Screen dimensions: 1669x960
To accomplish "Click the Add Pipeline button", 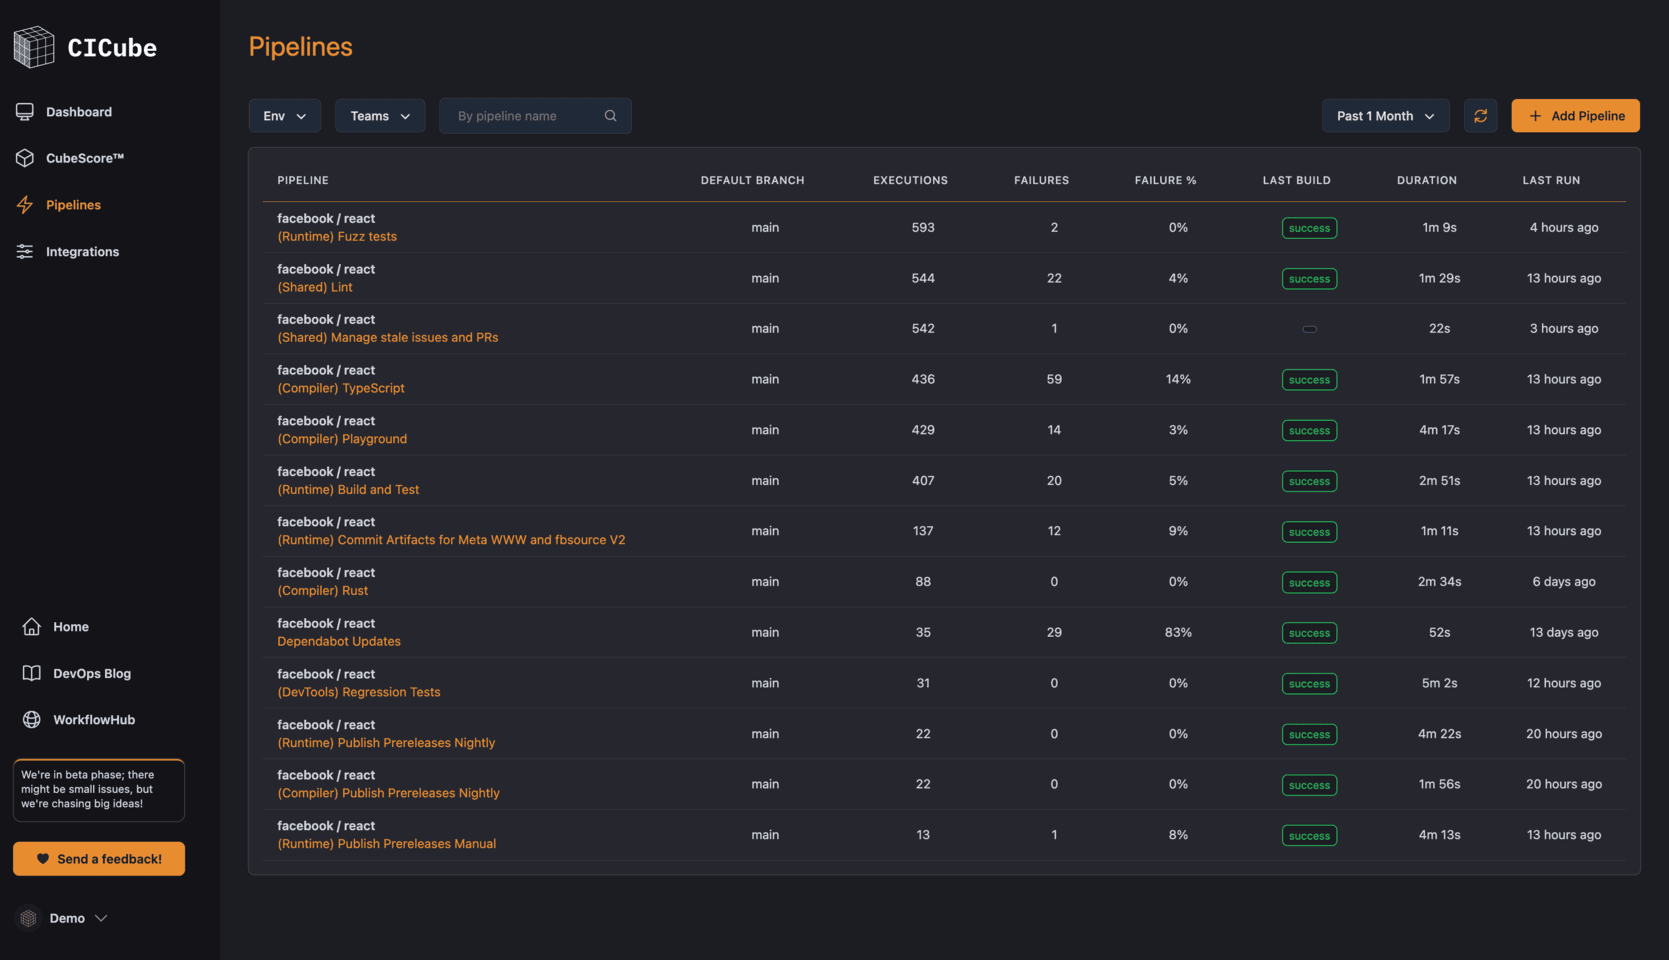I will click(x=1576, y=116).
